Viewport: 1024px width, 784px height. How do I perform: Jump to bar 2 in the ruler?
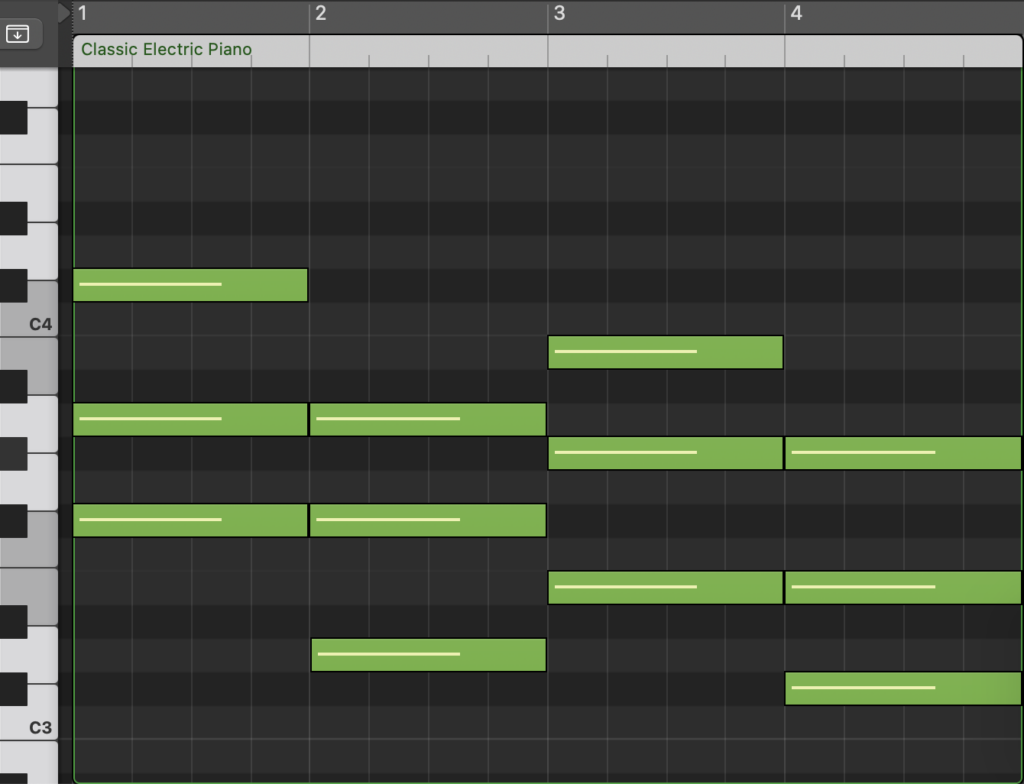(x=320, y=13)
